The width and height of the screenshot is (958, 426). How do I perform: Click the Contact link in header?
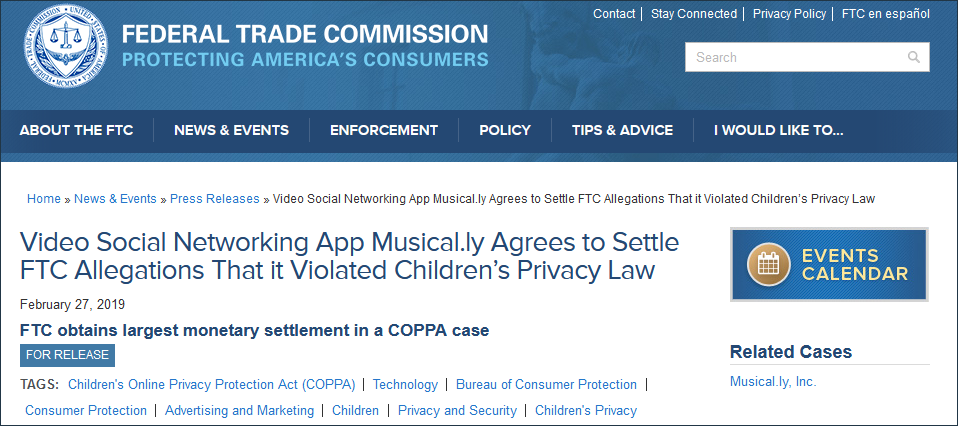614,14
